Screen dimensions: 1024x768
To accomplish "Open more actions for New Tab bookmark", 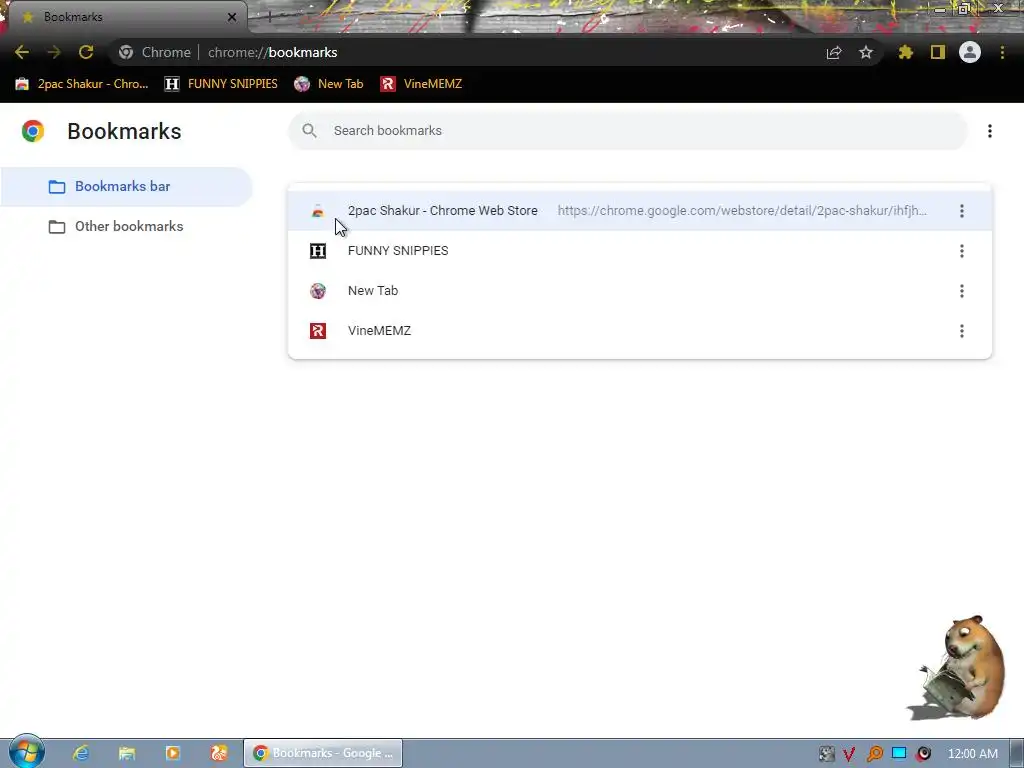I will 962,291.
